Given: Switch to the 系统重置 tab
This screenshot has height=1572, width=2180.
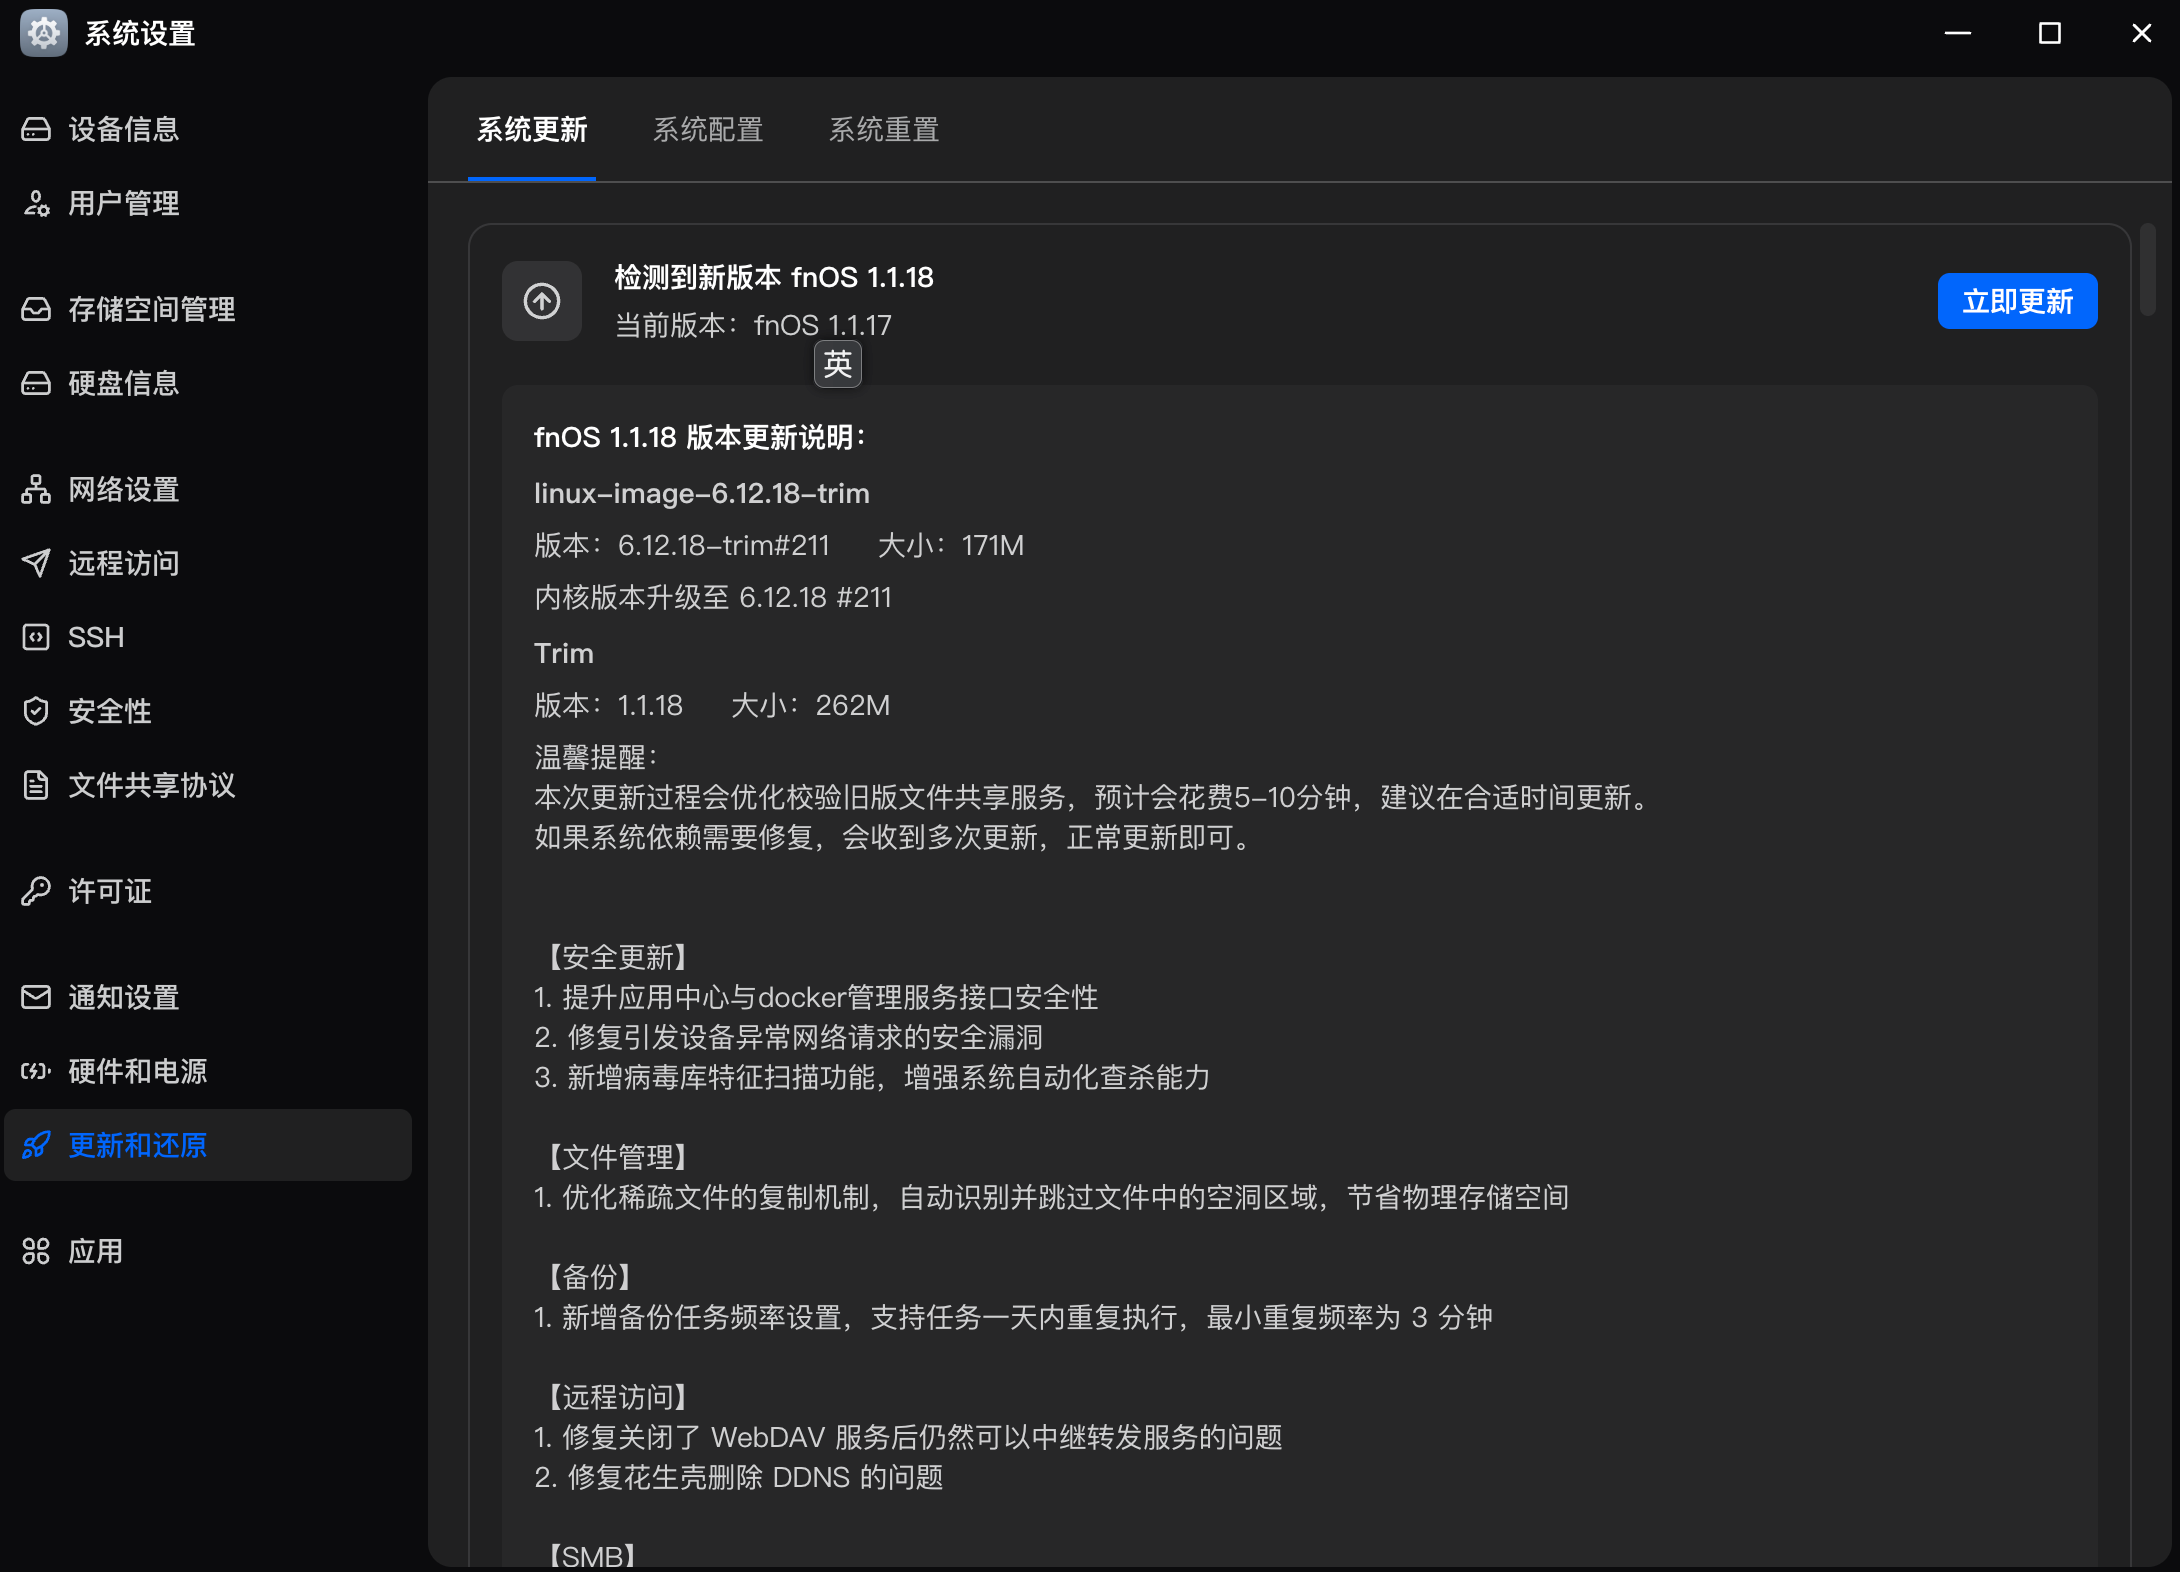Looking at the screenshot, I should (x=884, y=130).
